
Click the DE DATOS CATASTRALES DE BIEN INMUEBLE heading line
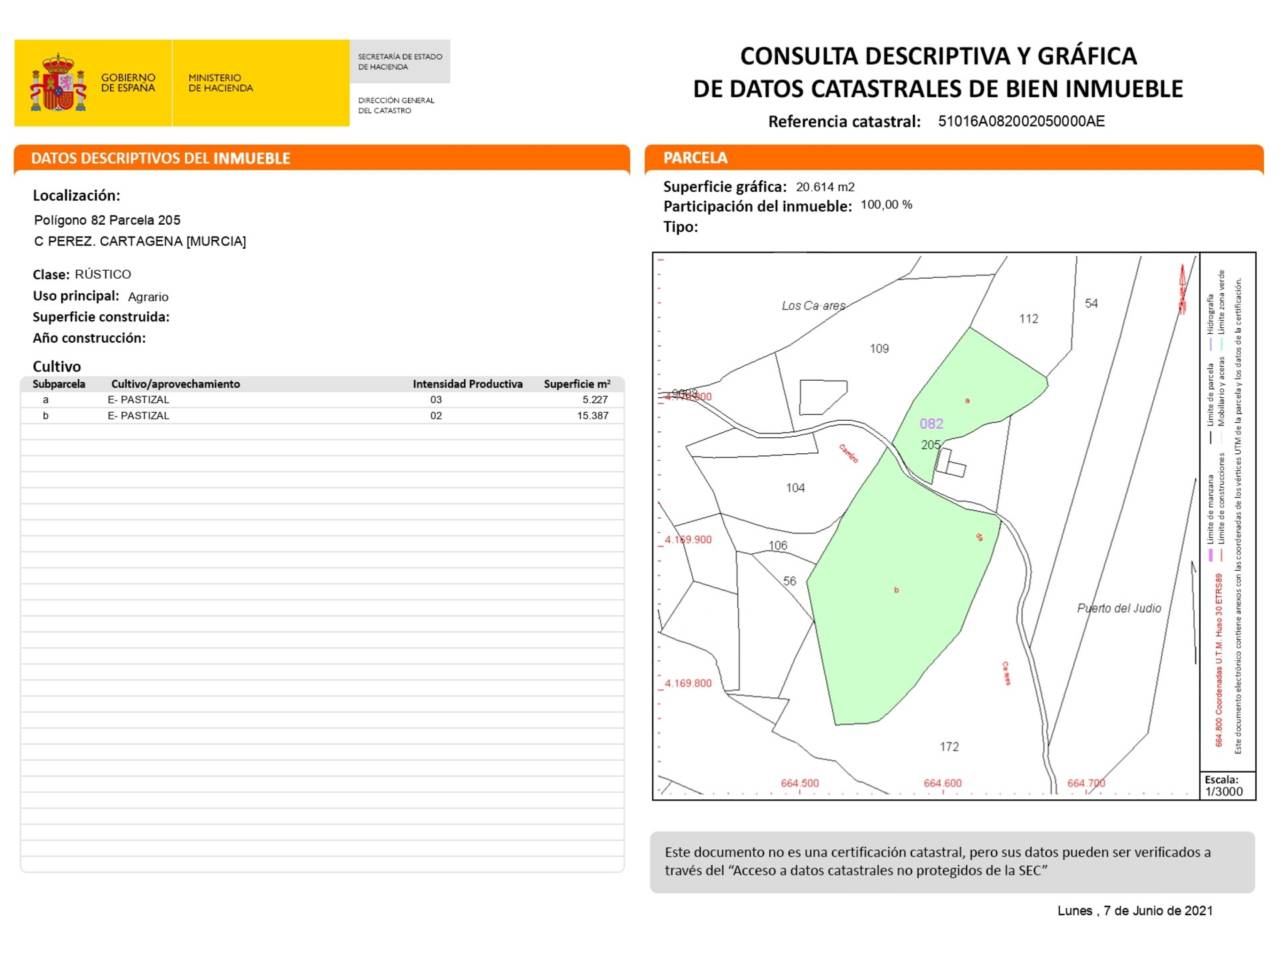938,89
